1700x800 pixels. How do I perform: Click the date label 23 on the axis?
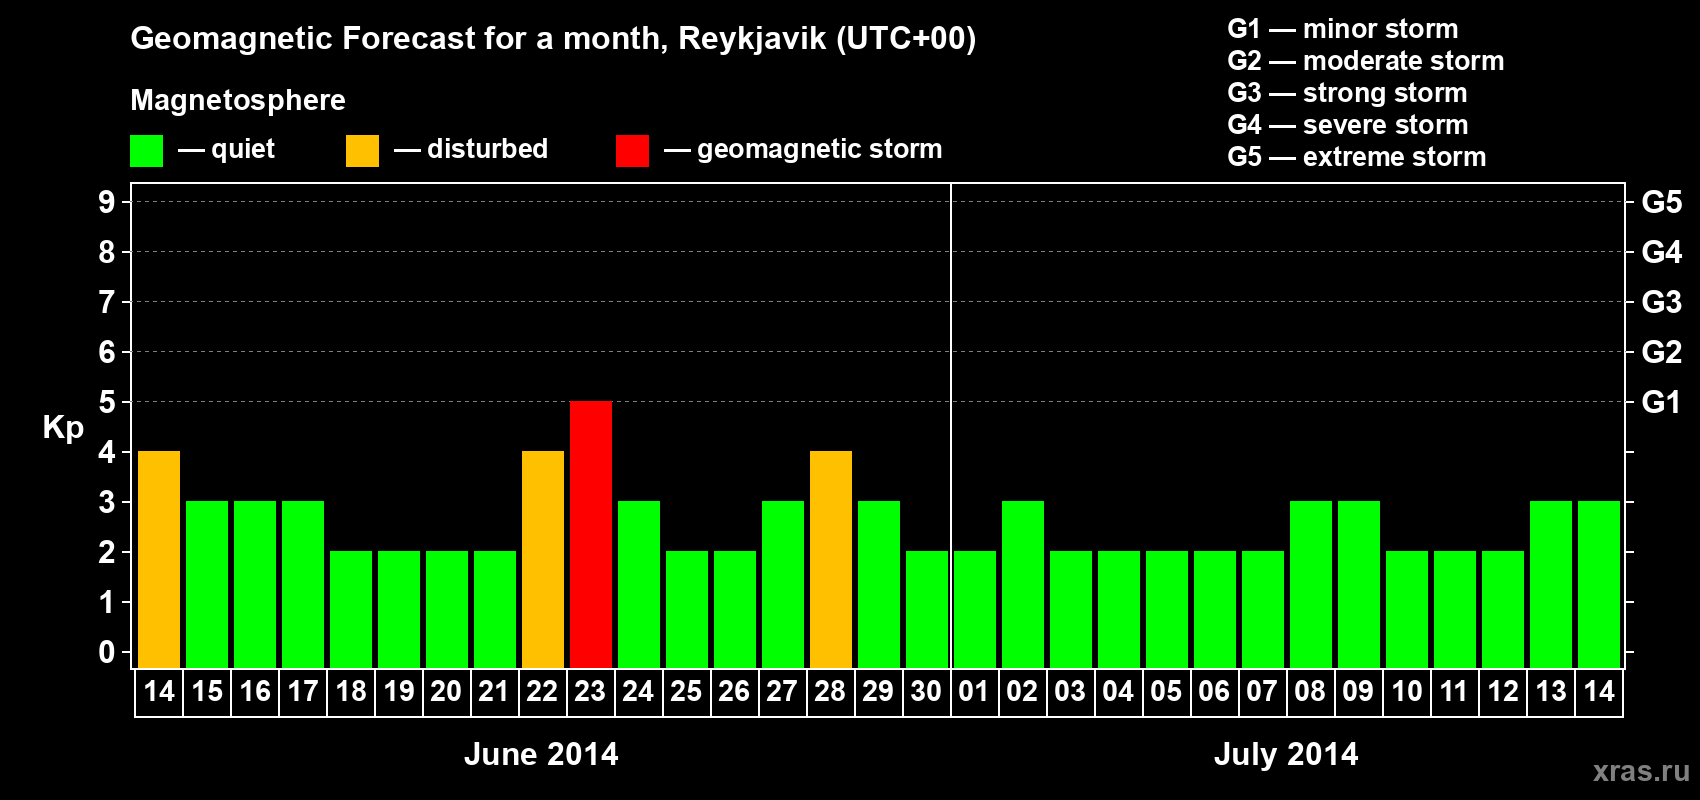590,691
